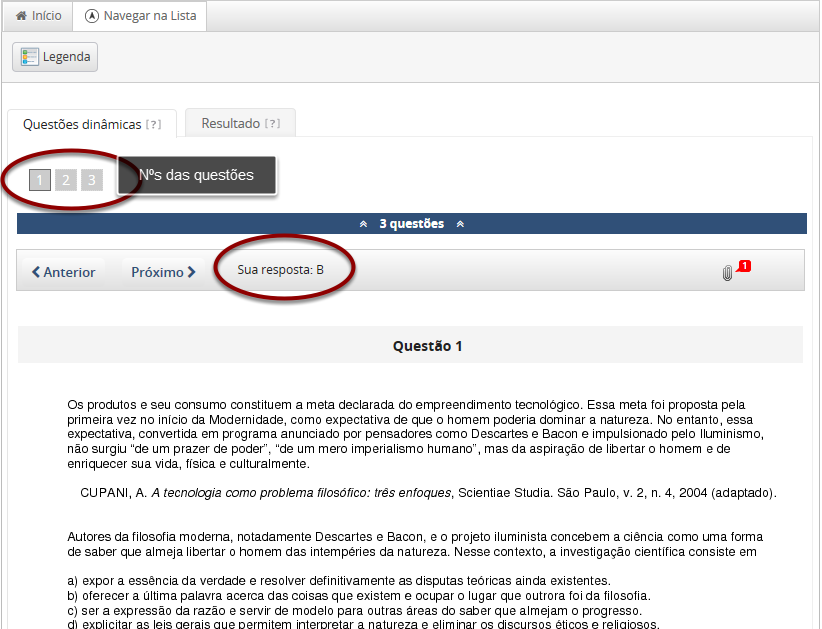822x629 pixels.
Task: Click right double chevron on questões bar
Action: (x=460, y=224)
